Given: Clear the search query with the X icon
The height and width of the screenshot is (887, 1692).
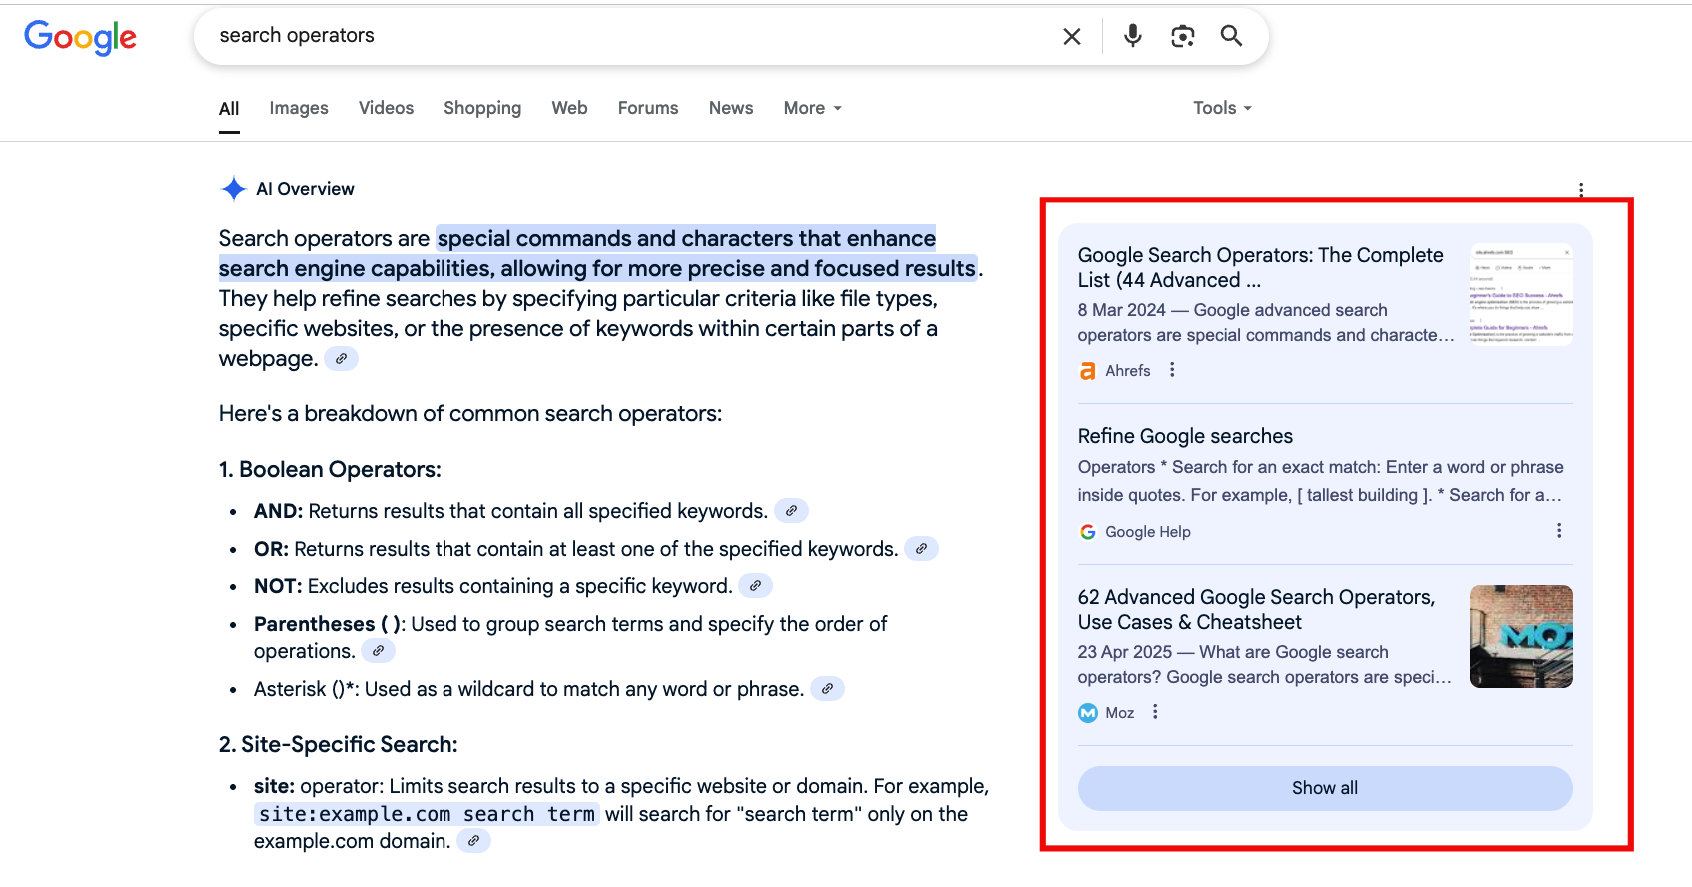Looking at the screenshot, I should pos(1071,37).
